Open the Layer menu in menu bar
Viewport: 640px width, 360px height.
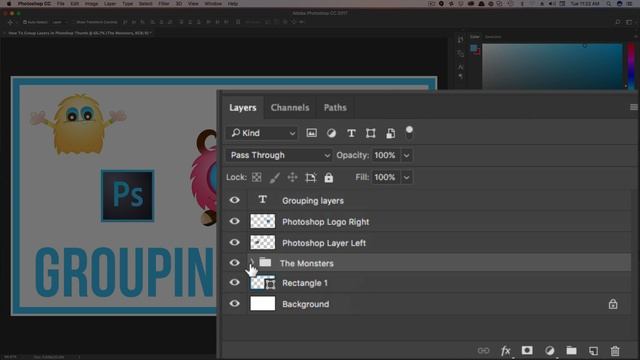click(x=110, y=4)
